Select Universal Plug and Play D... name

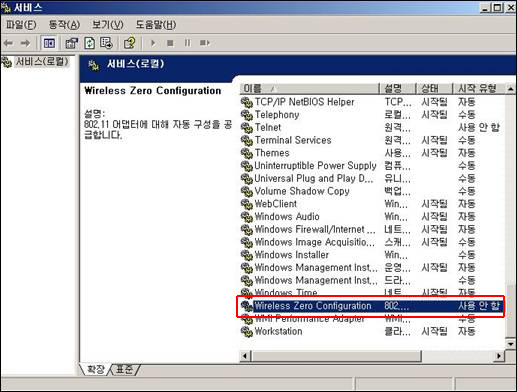coord(314,178)
